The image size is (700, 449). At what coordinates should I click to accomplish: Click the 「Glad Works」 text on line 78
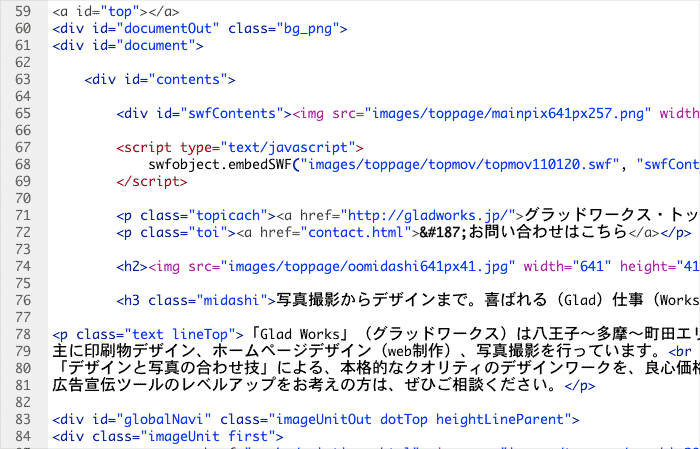(300, 334)
